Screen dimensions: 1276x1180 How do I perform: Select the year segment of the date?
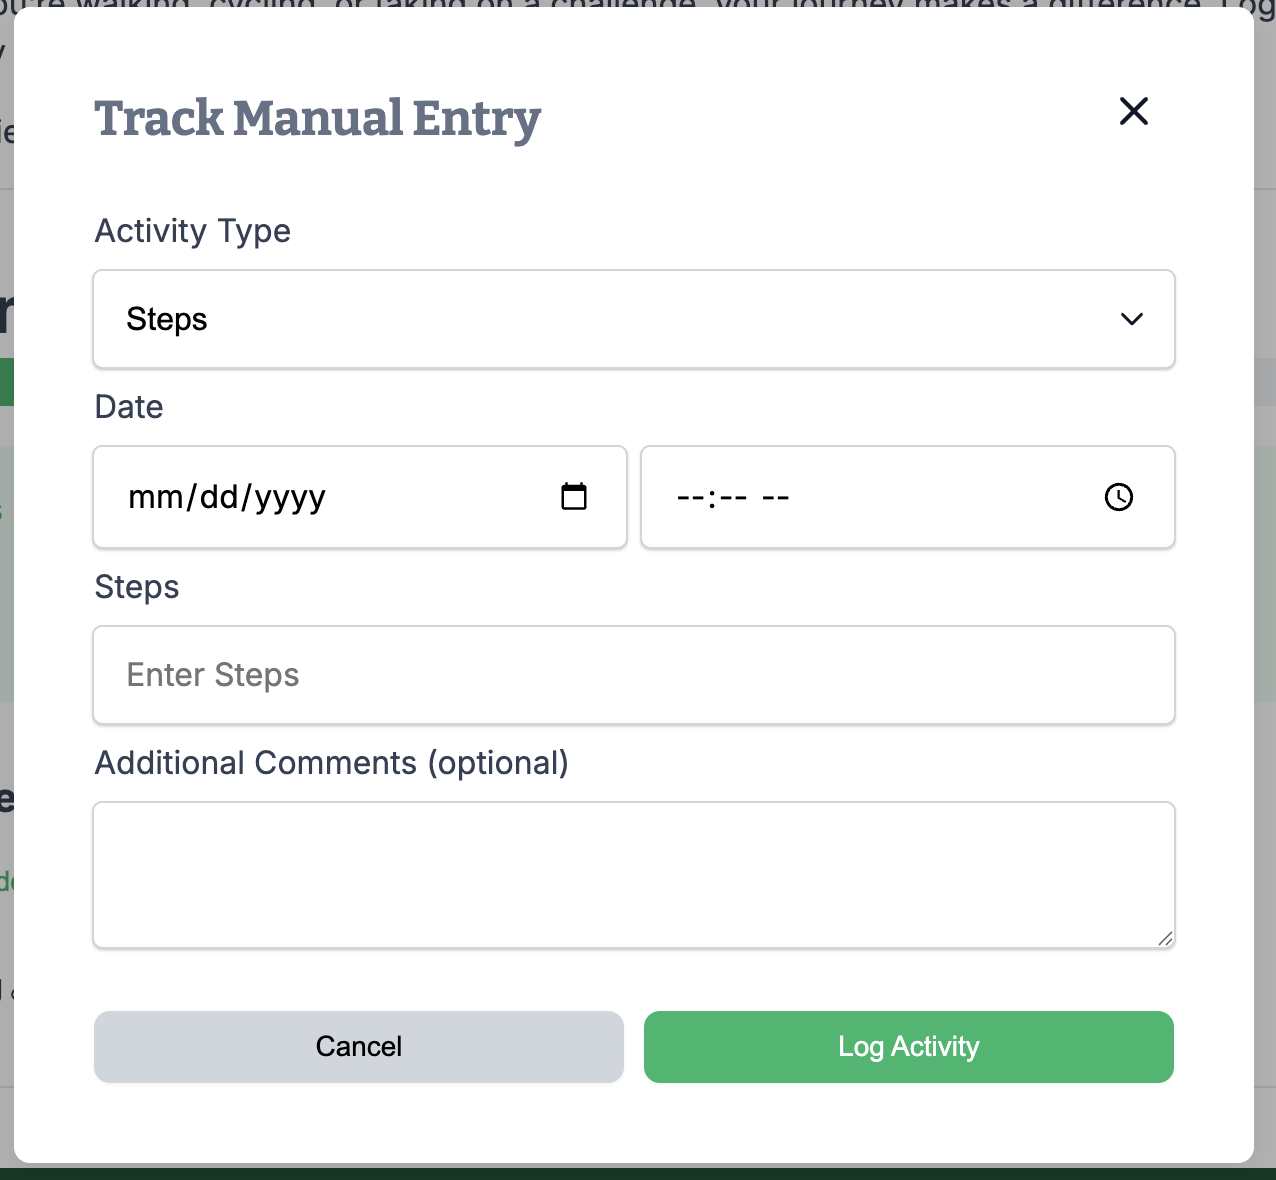coord(290,497)
